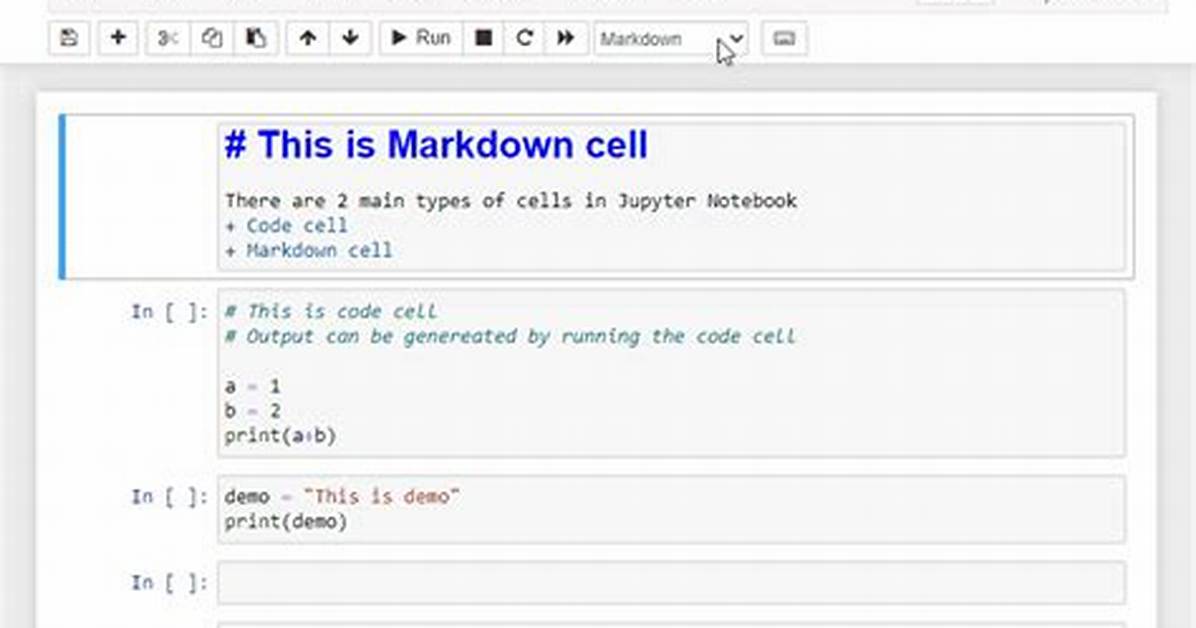Click the 'b = 2' code line
The width and height of the screenshot is (1196, 628).
coord(252,411)
